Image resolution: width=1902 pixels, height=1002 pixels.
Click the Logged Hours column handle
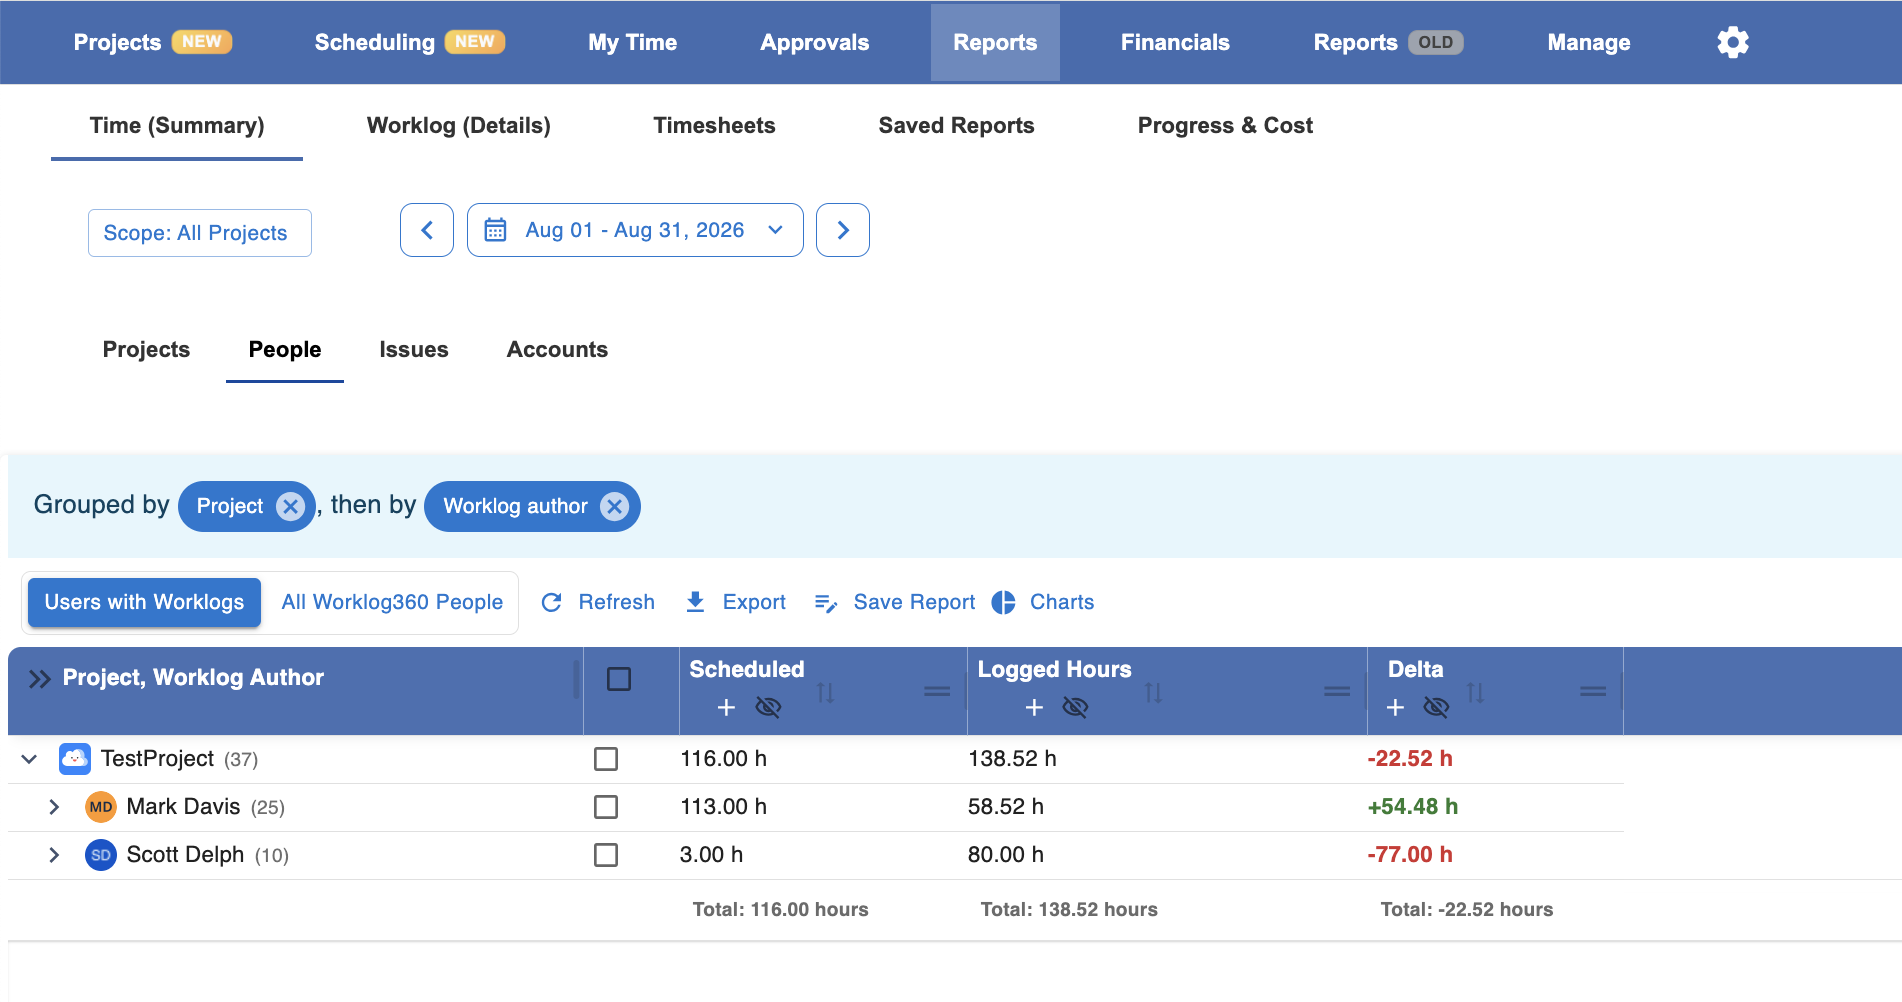click(x=1337, y=691)
